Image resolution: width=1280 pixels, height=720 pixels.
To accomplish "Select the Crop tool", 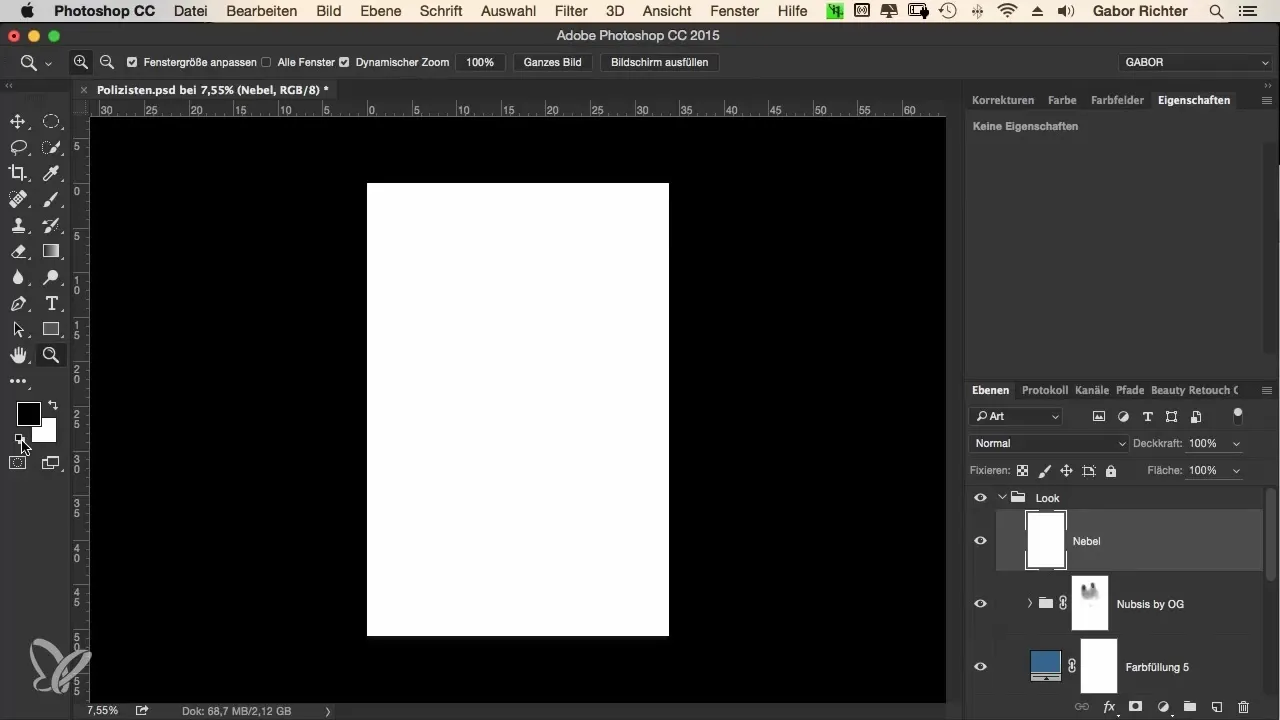I will click(18, 174).
